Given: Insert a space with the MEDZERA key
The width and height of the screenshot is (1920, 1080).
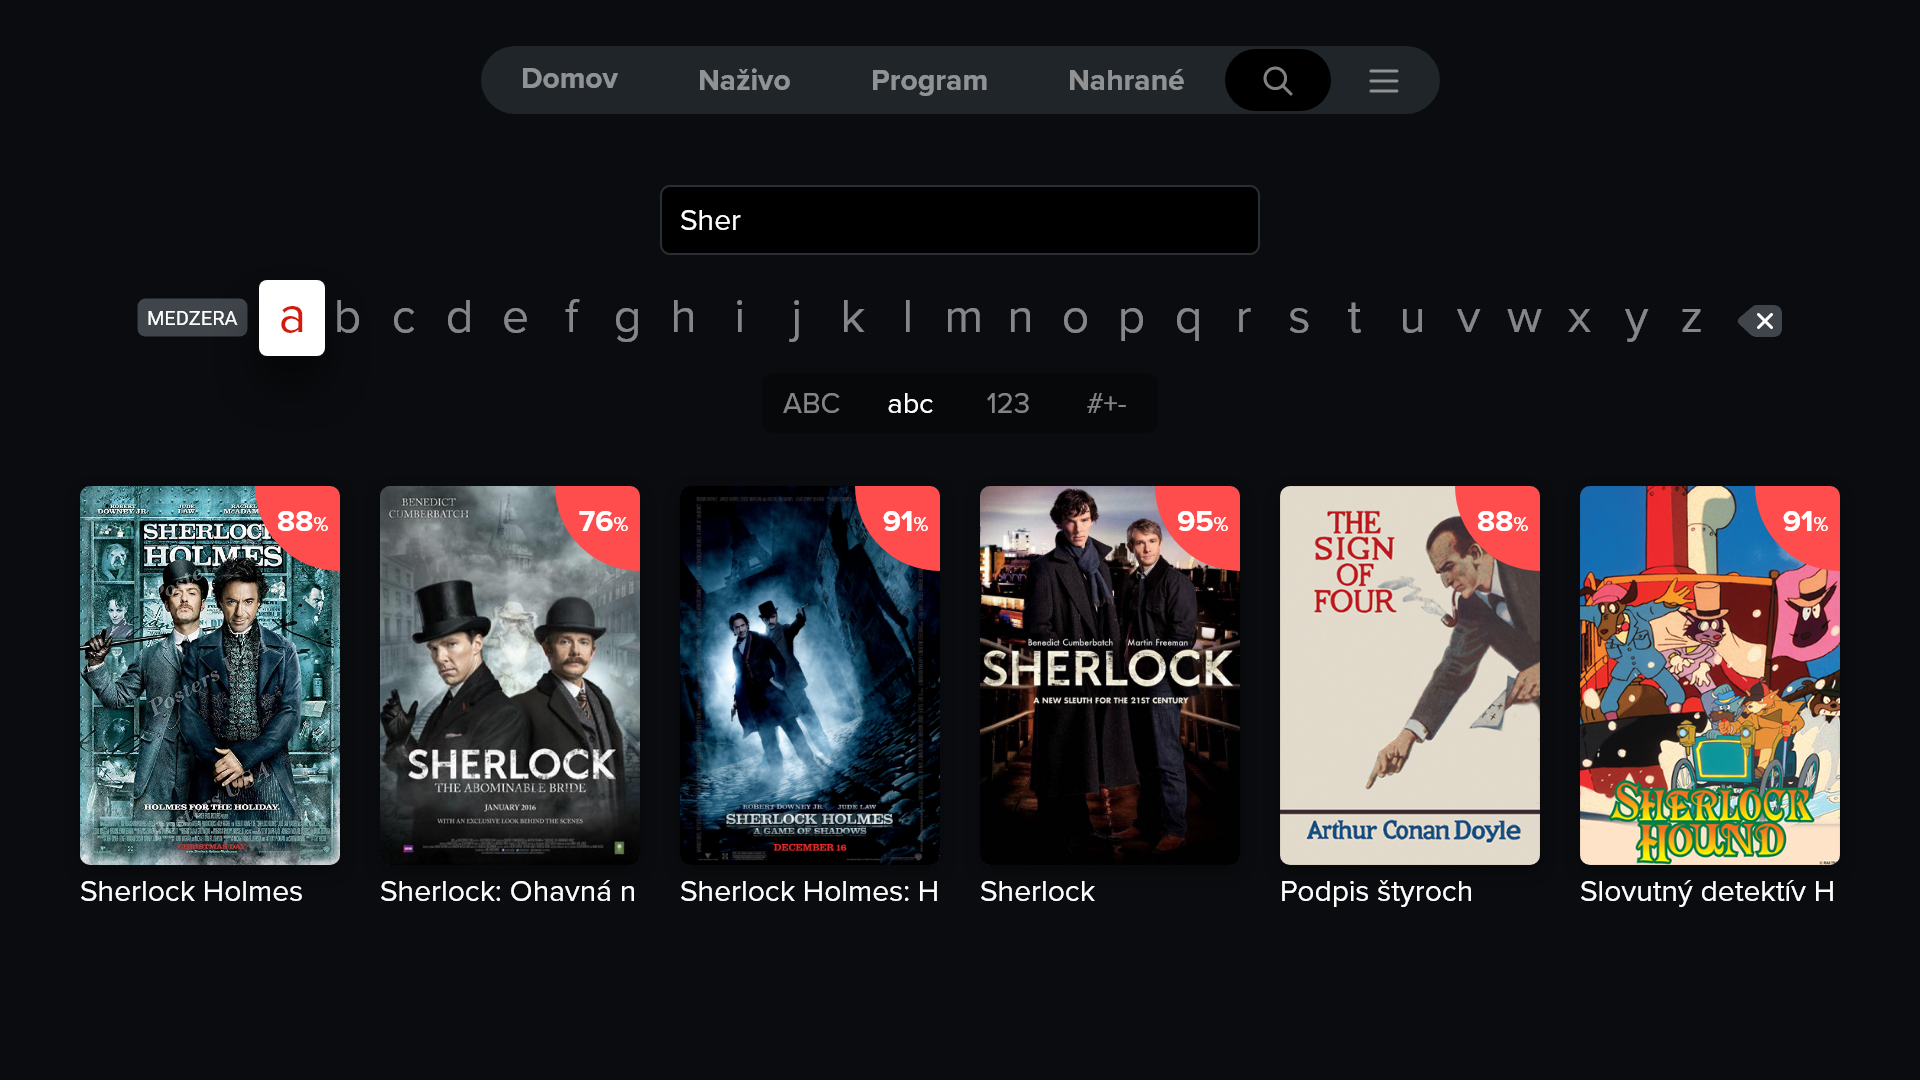Looking at the screenshot, I should click(192, 318).
